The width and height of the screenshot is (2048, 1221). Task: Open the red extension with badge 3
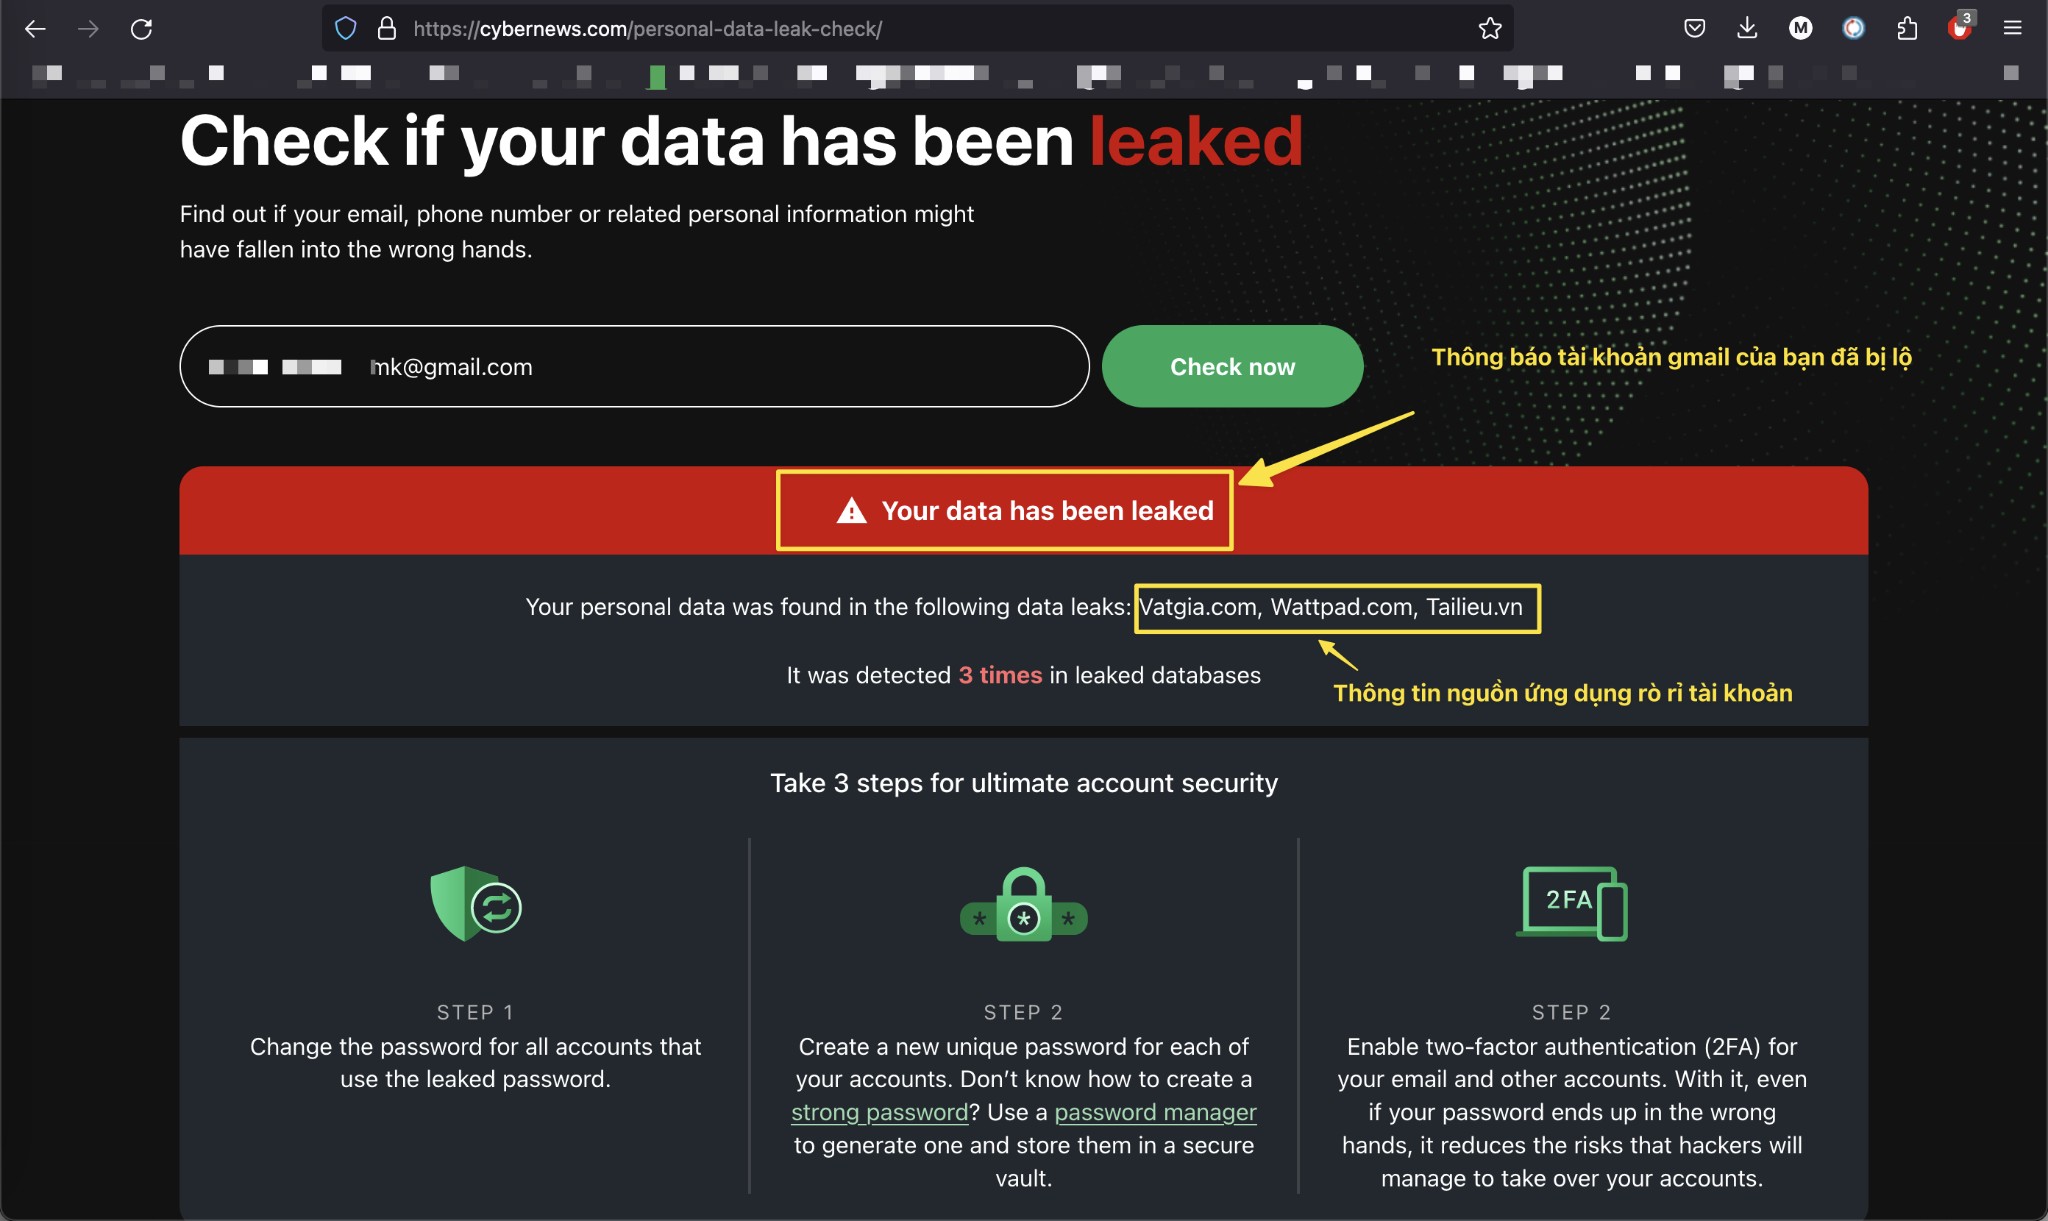1959,29
